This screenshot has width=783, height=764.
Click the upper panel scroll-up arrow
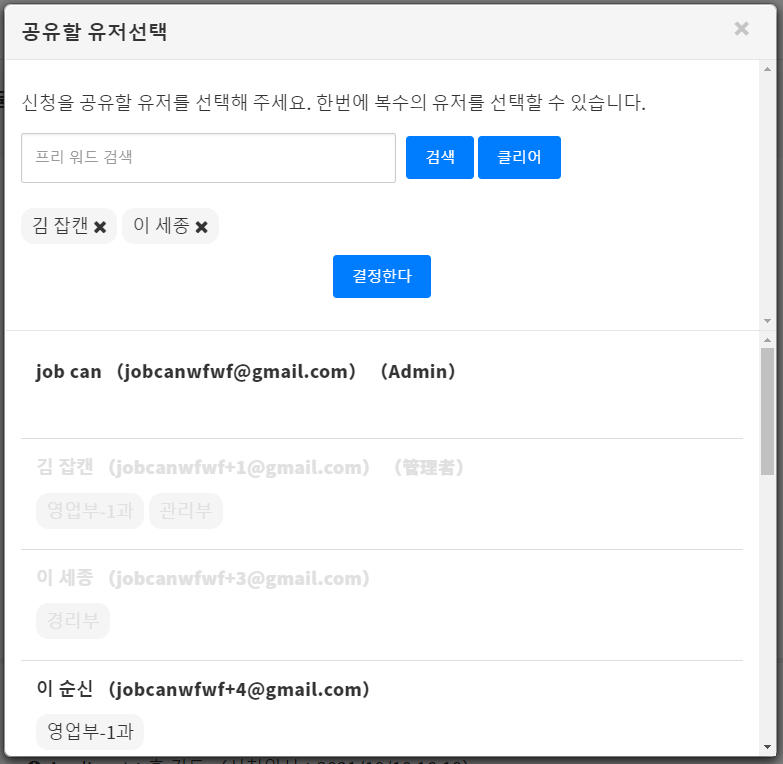coord(767,69)
